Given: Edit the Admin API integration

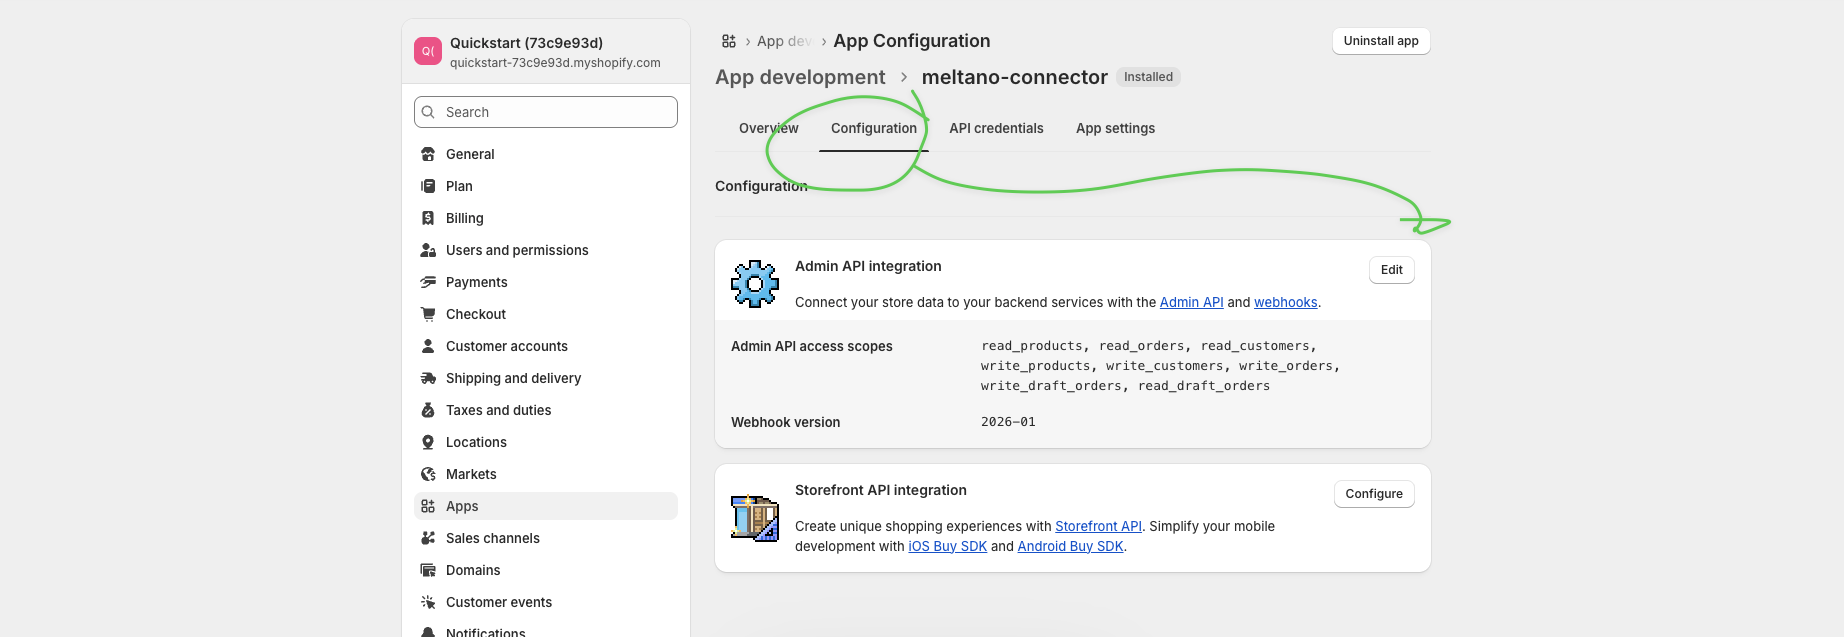Looking at the screenshot, I should pos(1391,270).
